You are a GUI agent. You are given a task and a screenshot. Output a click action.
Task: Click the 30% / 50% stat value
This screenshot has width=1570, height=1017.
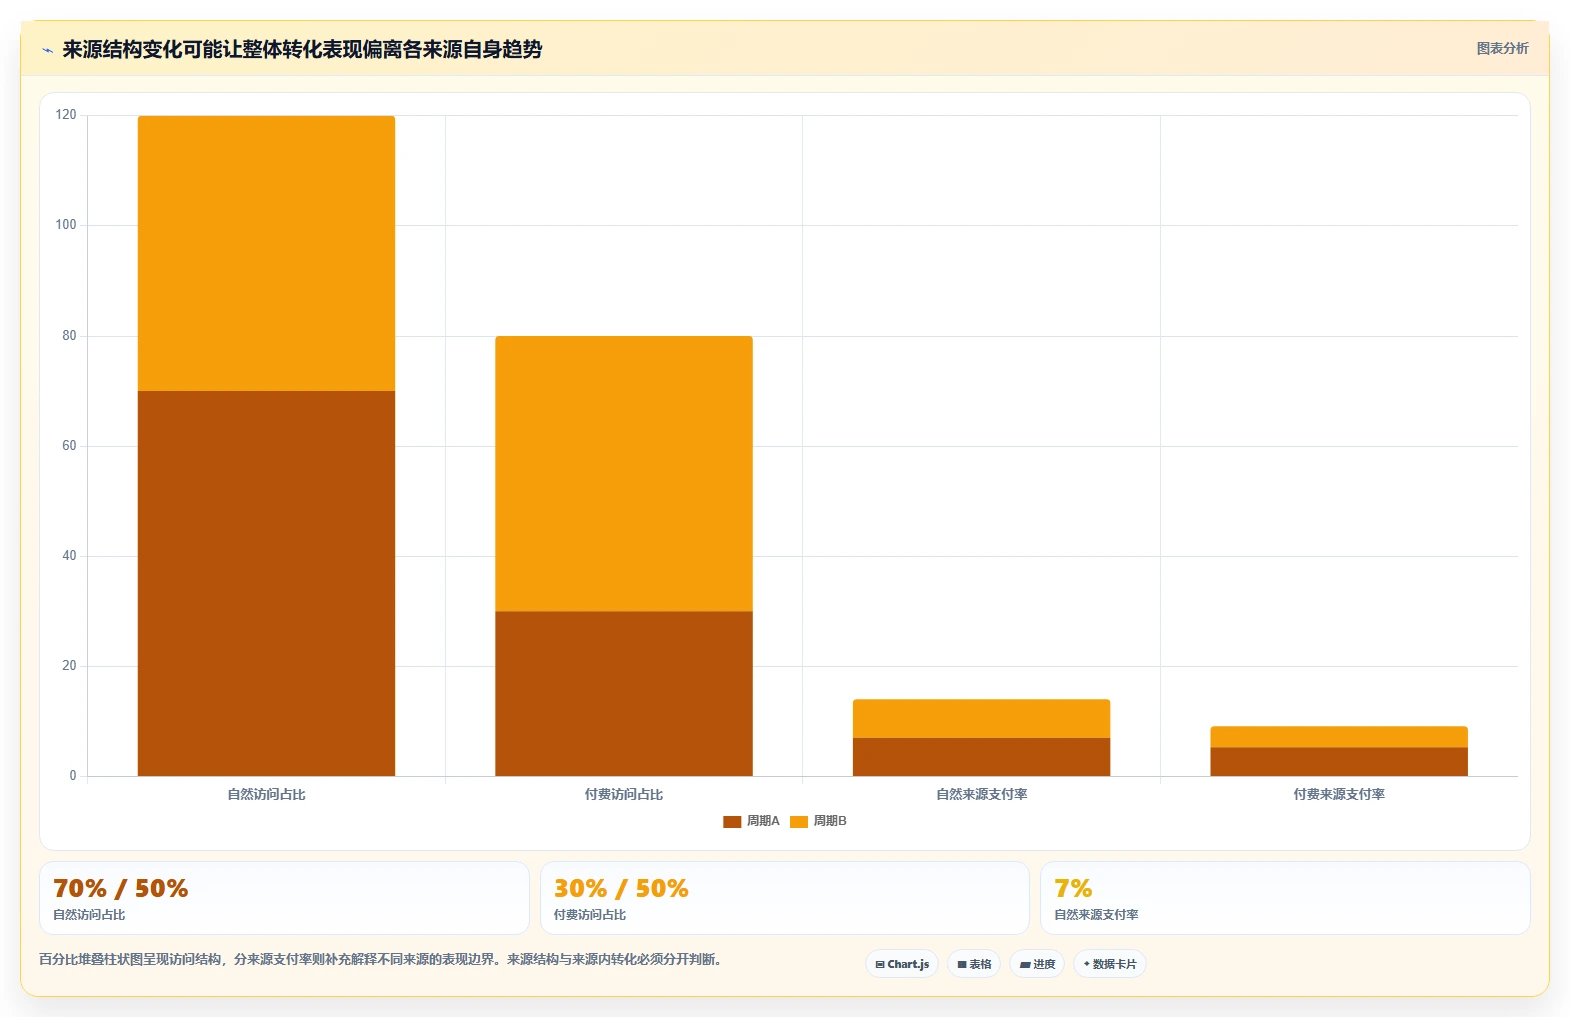coord(621,888)
